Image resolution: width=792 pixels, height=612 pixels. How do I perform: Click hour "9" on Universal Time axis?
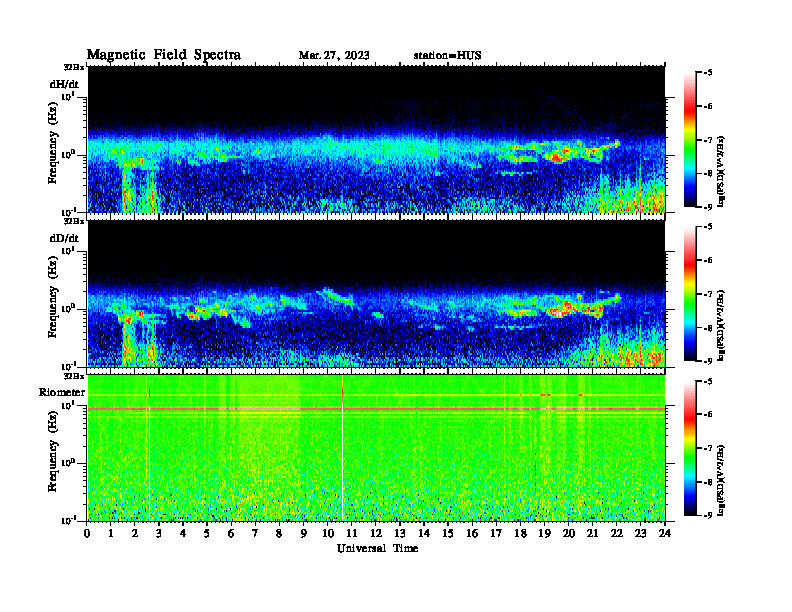click(303, 533)
